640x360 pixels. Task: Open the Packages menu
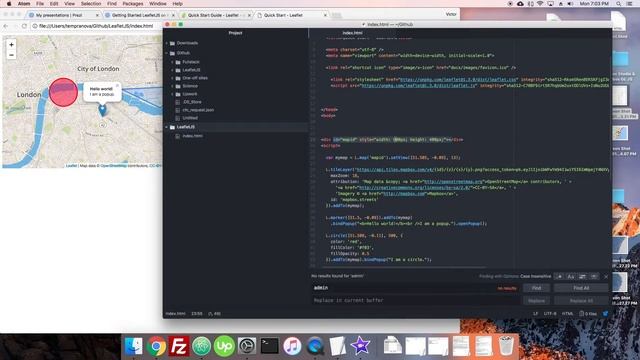133,4
